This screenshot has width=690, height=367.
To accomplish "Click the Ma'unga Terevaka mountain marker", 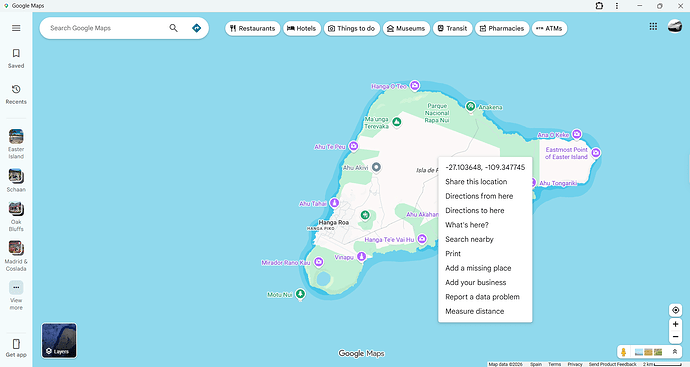I will tap(396, 122).
